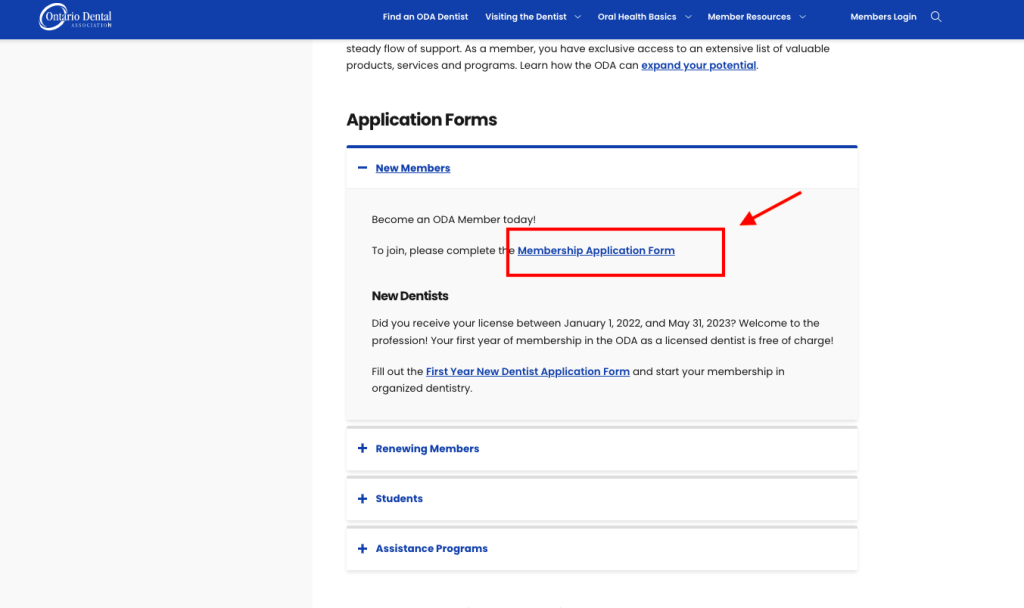
Task: Click the Students accordion heading
Action: (x=399, y=498)
